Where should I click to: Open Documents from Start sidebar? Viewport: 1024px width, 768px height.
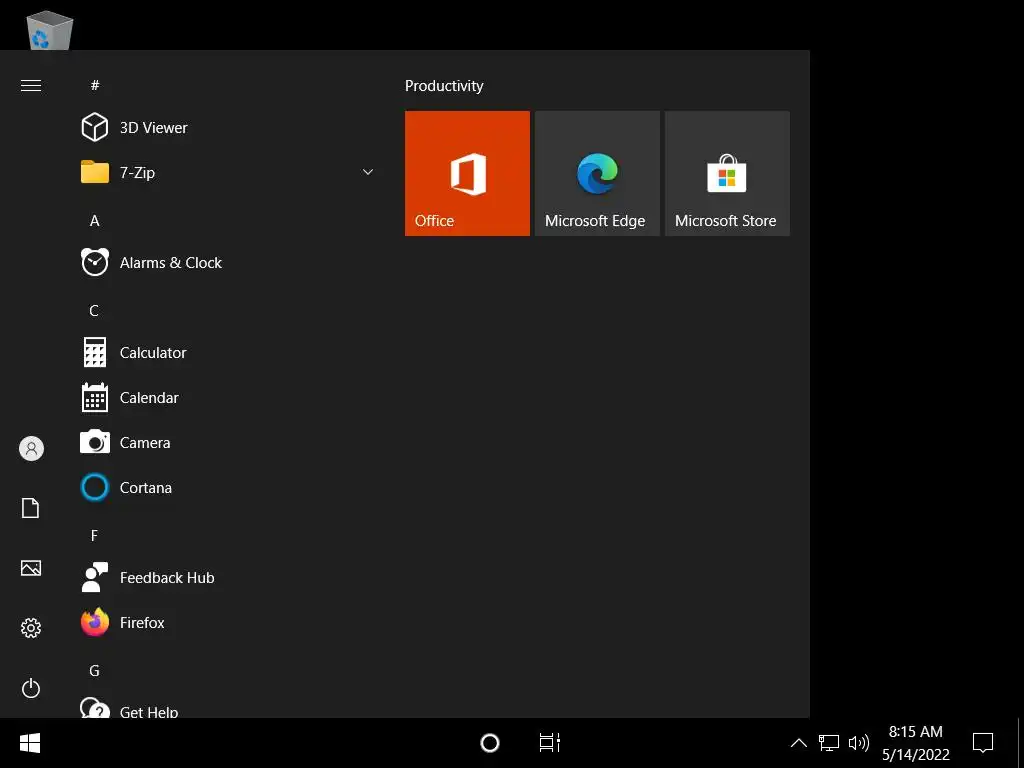coord(31,508)
